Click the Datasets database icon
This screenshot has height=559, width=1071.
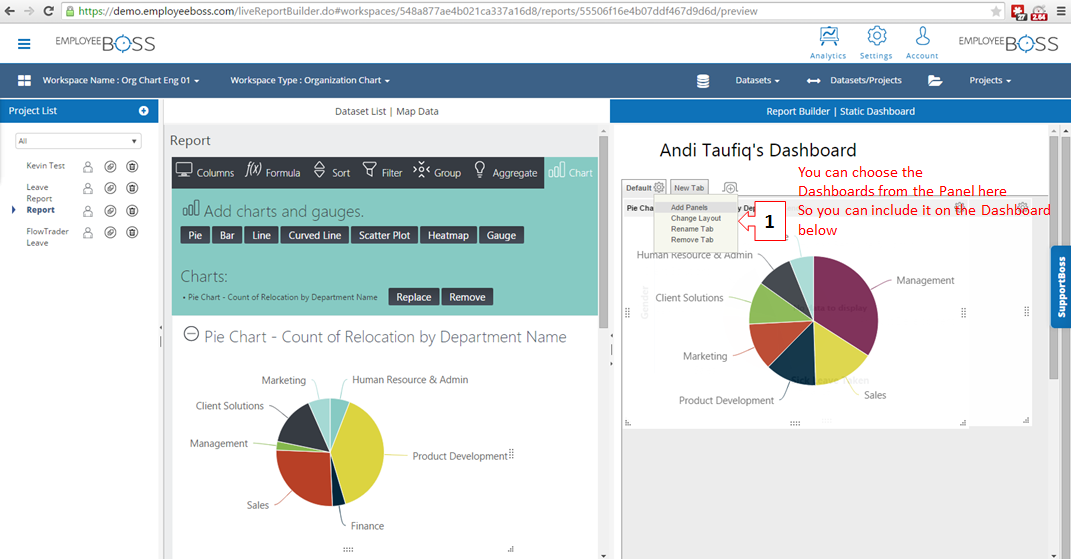click(x=702, y=81)
